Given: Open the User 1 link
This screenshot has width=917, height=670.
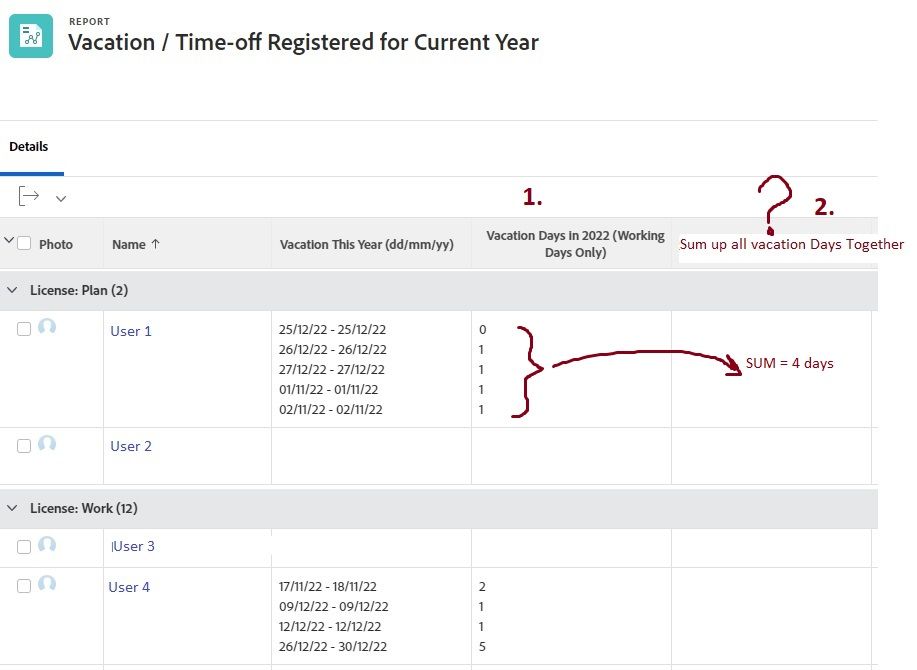Looking at the screenshot, I should [x=131, y=331].
